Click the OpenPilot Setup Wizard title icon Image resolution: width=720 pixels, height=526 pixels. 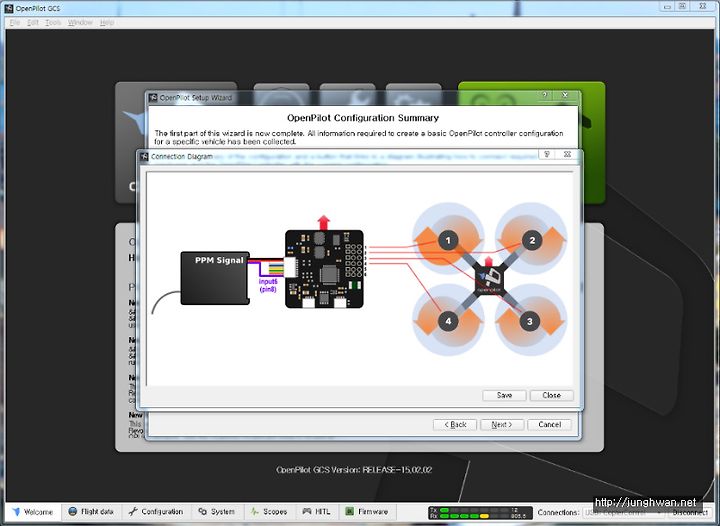[x=153, y=97]
